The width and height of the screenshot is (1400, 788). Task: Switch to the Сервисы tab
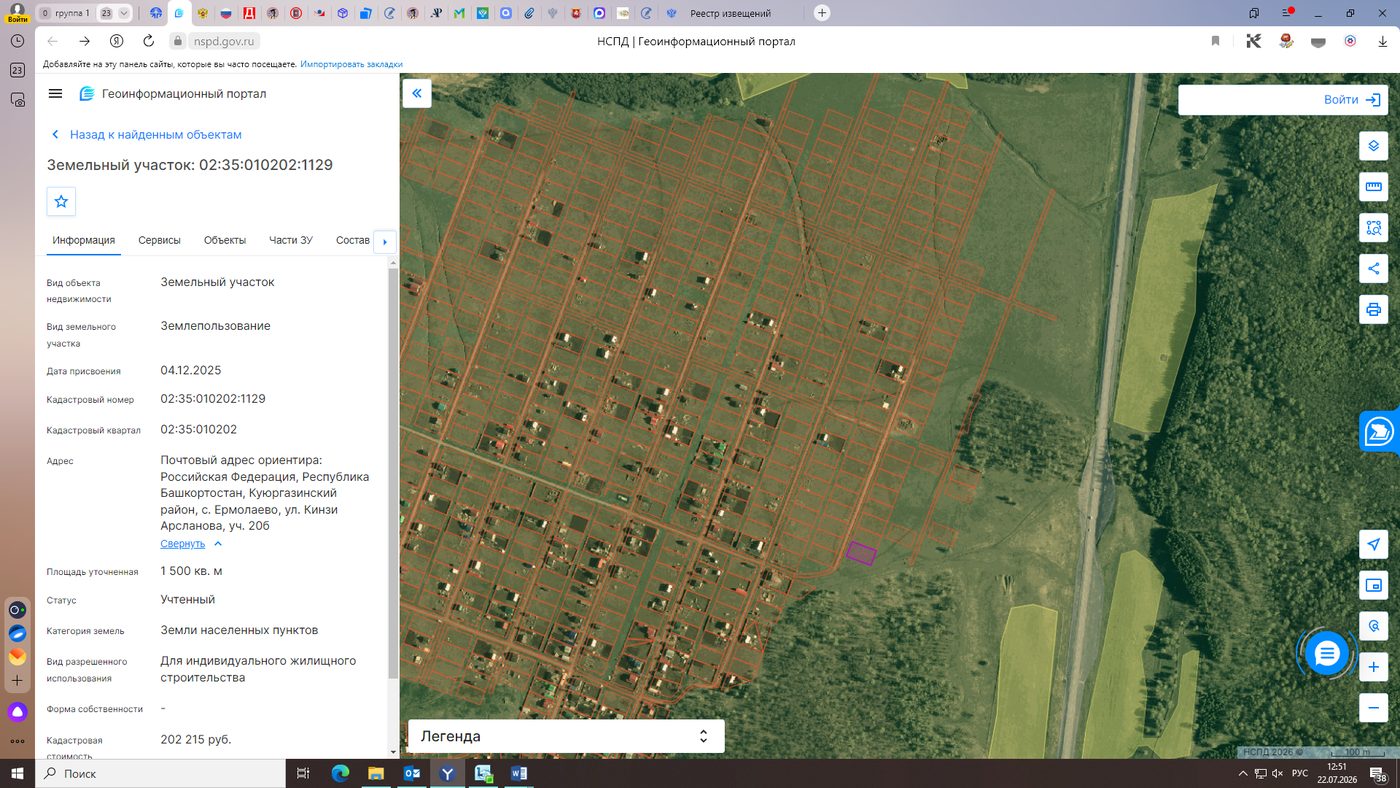[159, 240]
